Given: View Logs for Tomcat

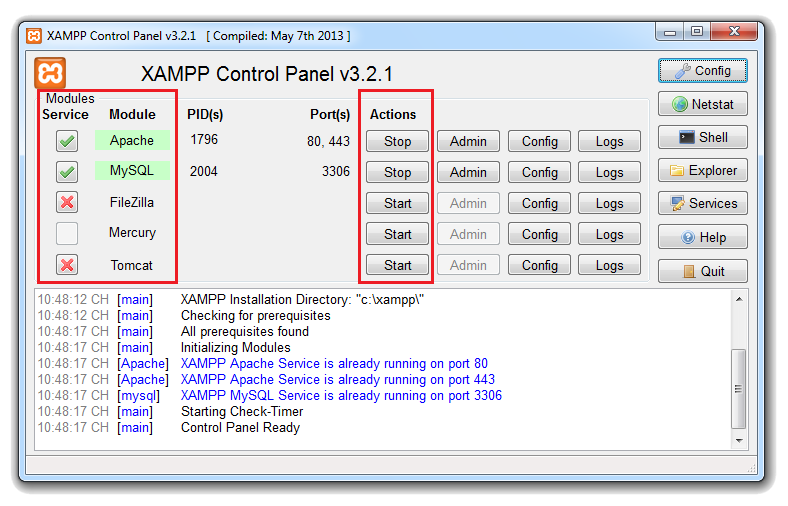Looking at the screenshot, I should coord(609,265).
